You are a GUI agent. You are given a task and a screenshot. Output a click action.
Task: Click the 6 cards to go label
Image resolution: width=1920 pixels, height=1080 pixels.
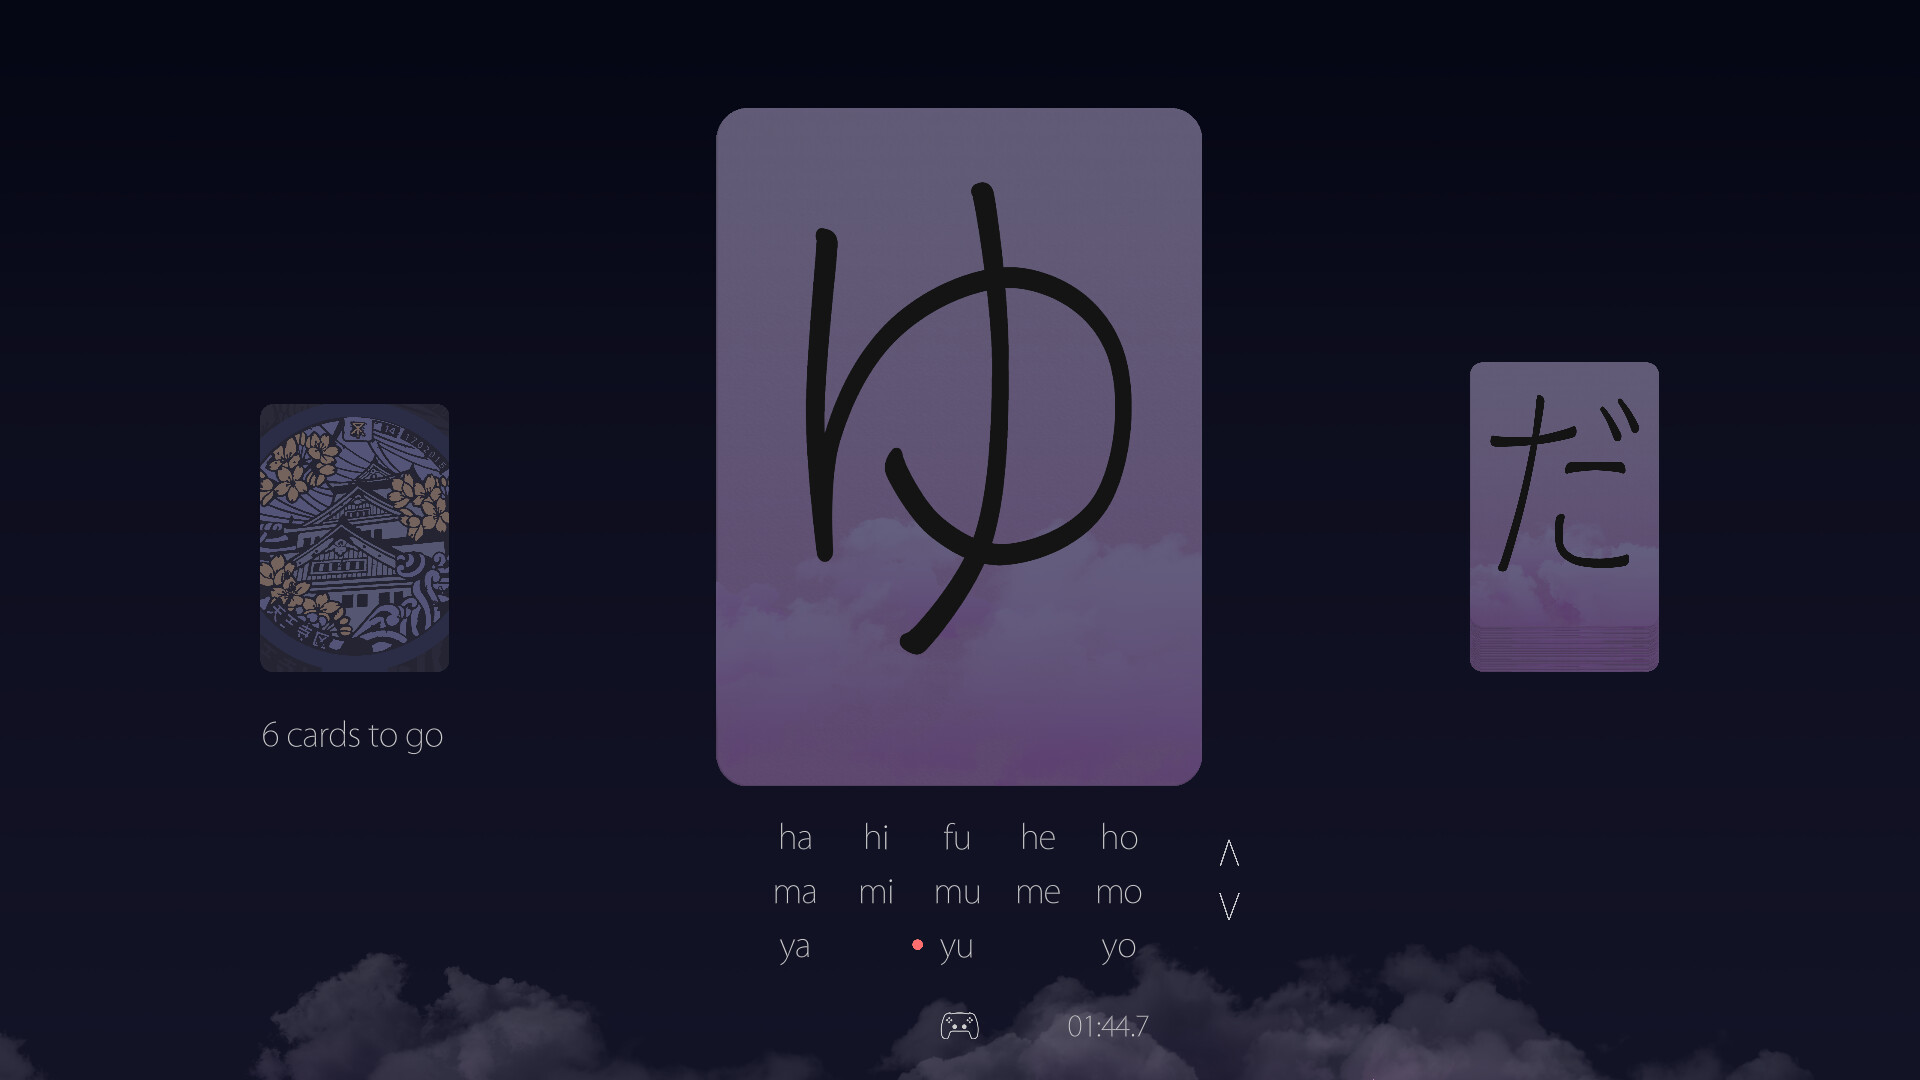click(x=354, y=735)
